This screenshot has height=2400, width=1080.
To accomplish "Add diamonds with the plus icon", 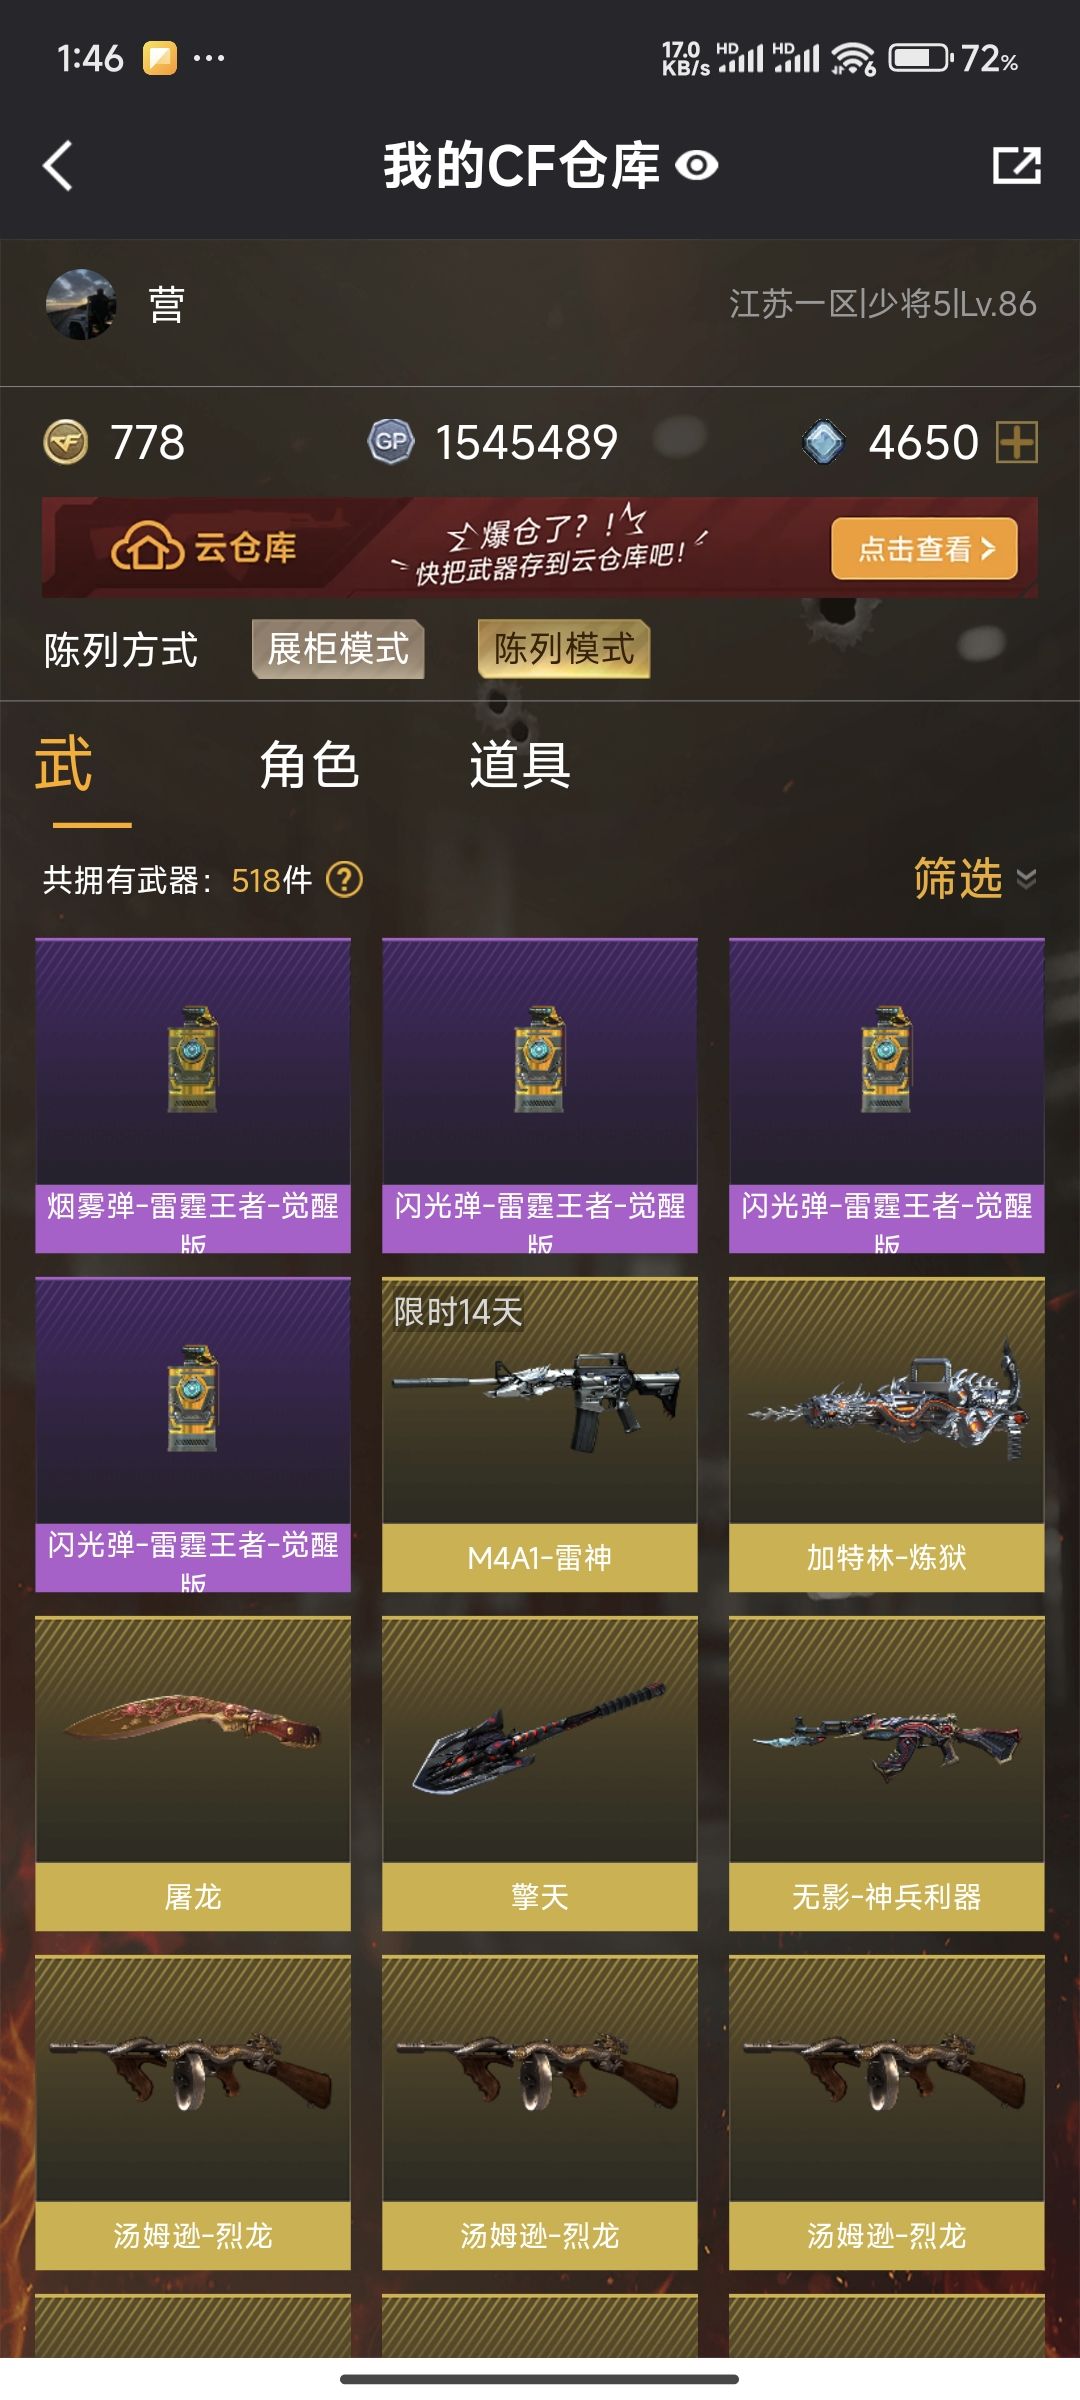I will [1017, 442].
